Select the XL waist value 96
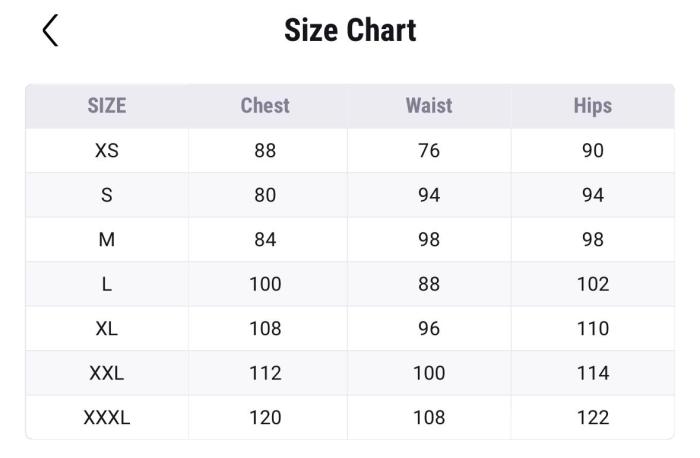 pyautogui.click(x=429, y=328)
